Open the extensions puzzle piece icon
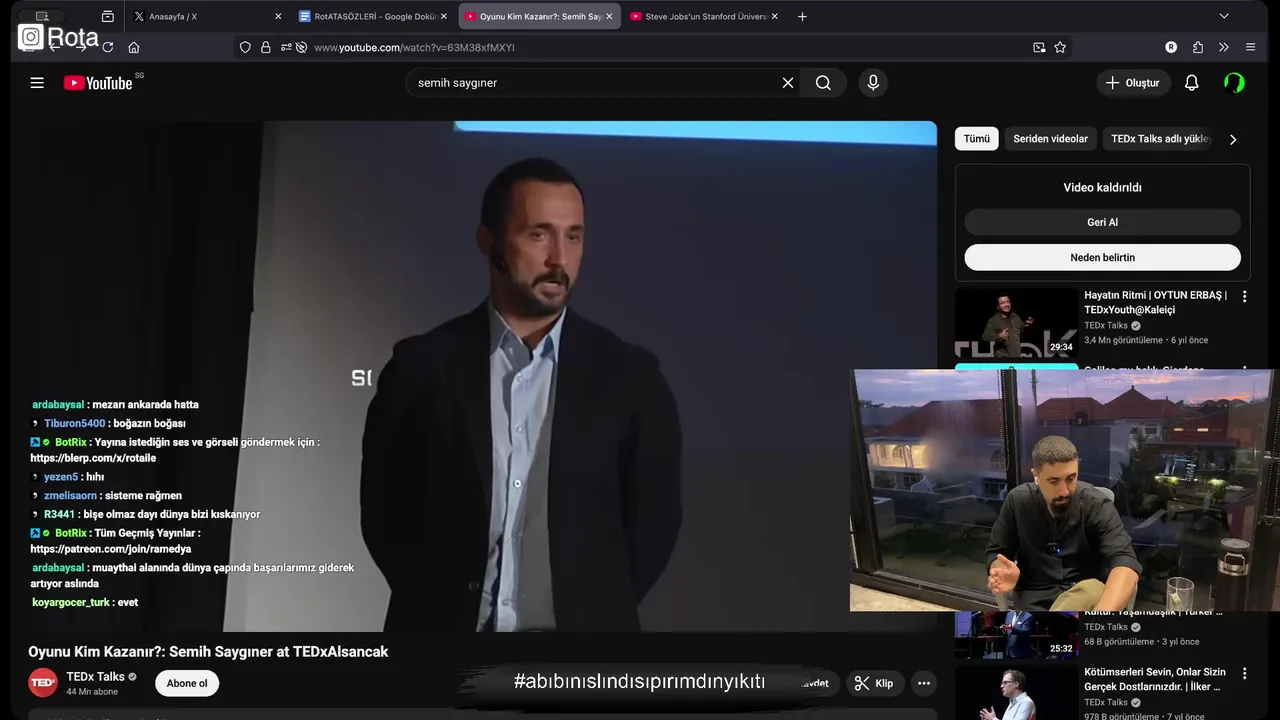This screenshot has width=1280, height=720. pos(1198,47)
